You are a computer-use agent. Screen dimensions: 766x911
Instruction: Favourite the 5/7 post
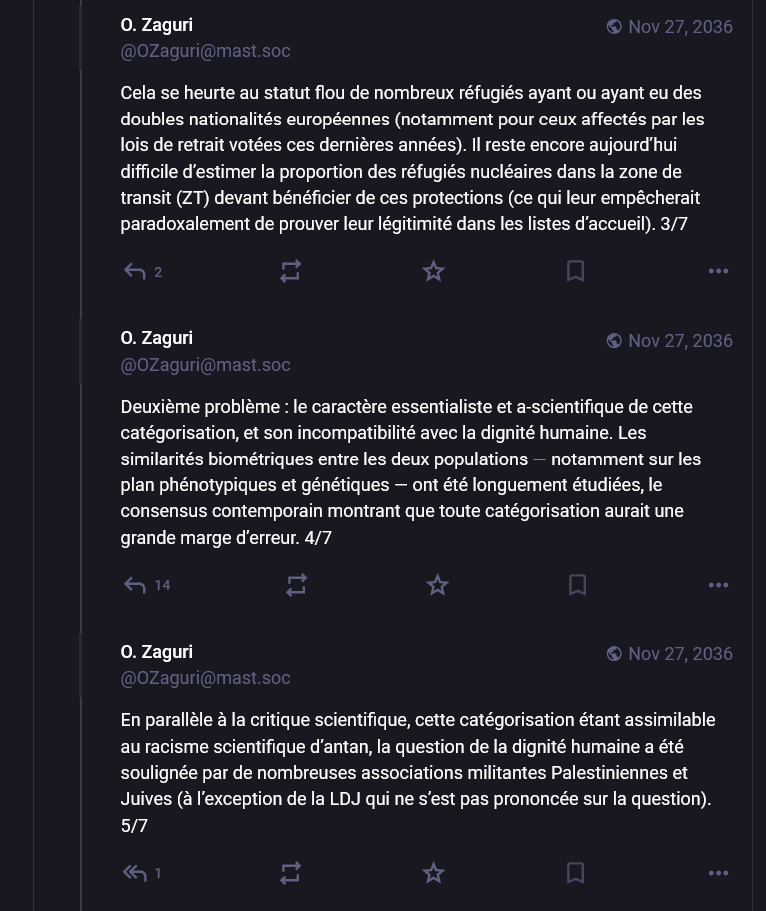tap(433, 873)
